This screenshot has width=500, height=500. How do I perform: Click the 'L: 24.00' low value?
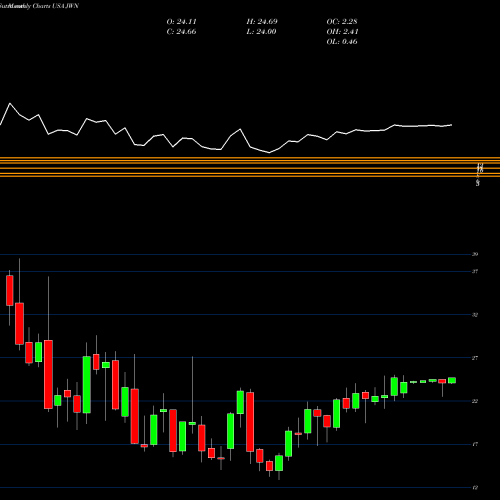pos(262,32)
